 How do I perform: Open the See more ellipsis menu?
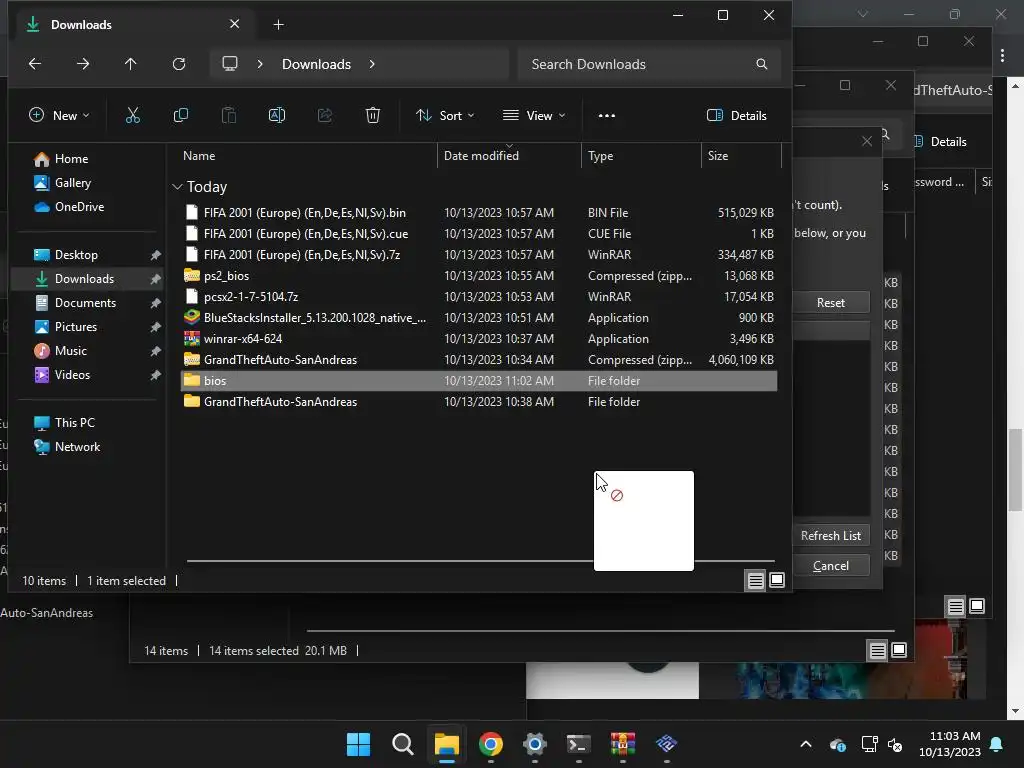coord(607,116)
